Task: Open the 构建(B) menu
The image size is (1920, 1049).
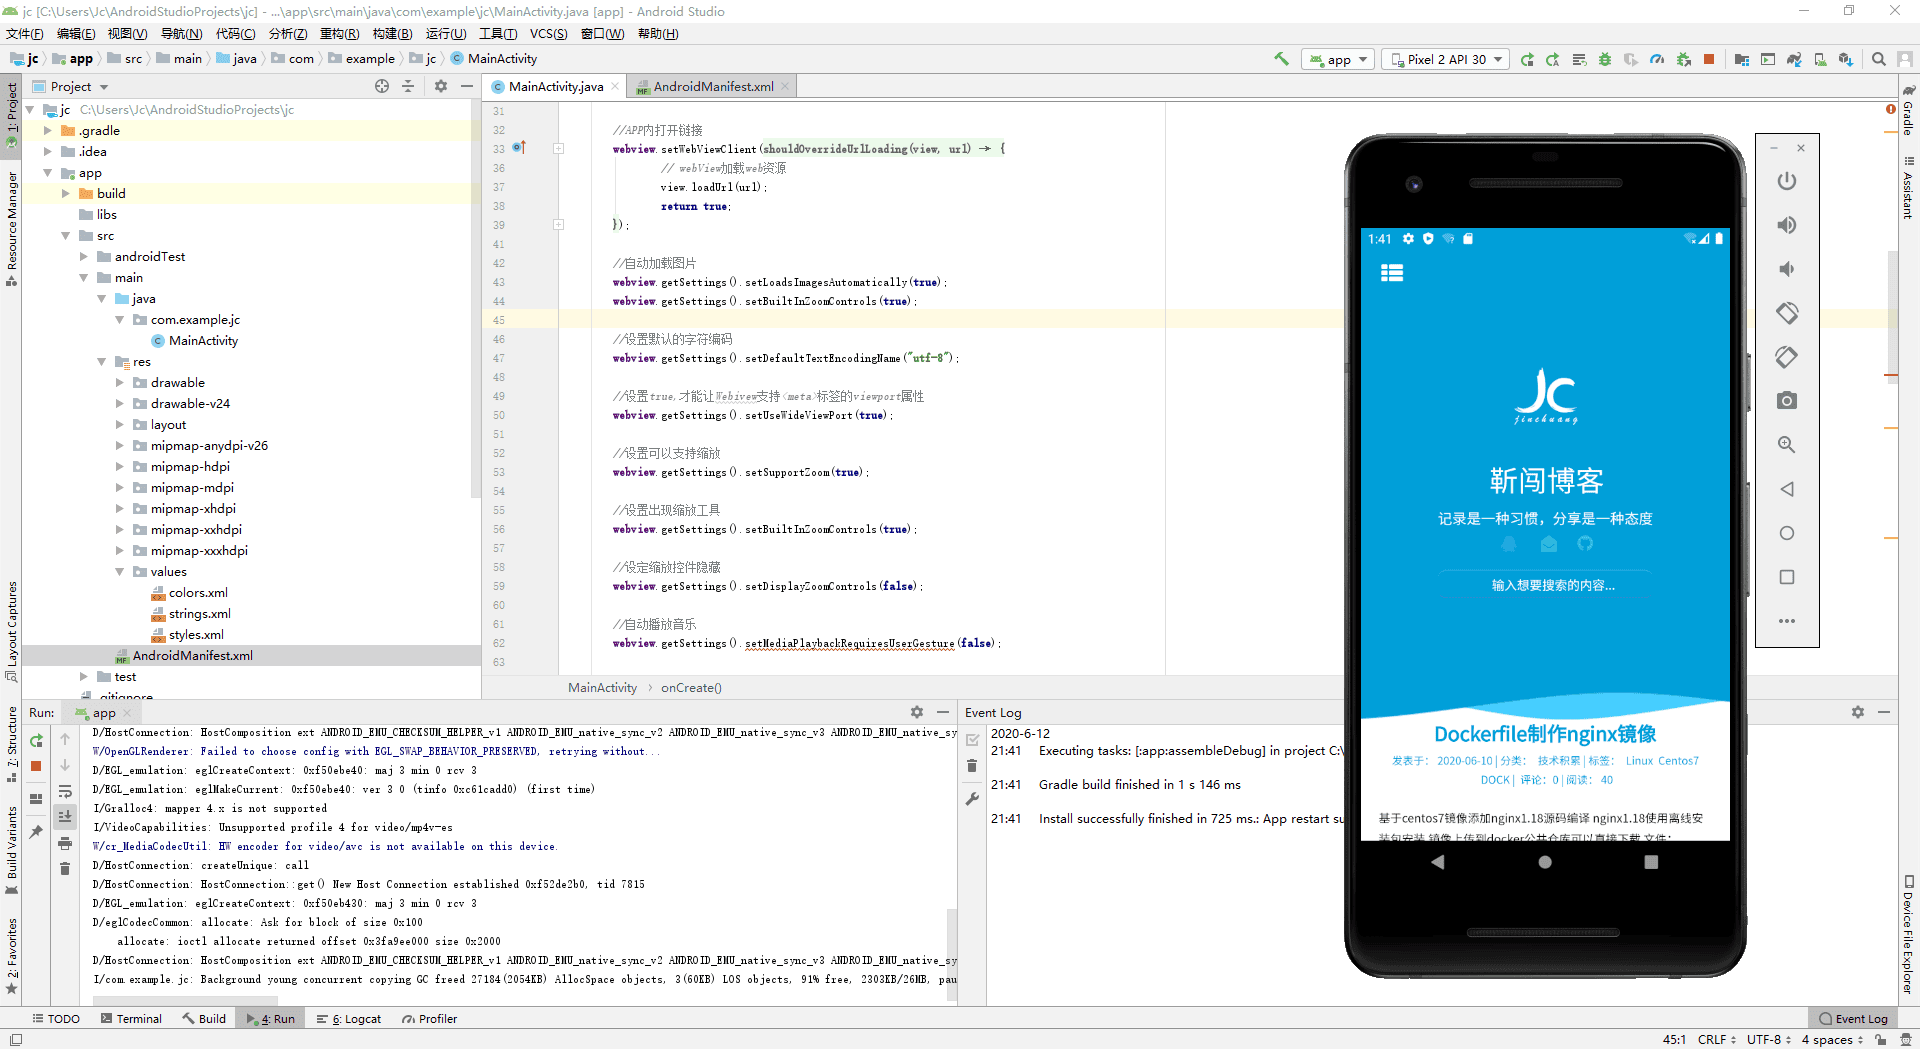Action: pos(392,34)
